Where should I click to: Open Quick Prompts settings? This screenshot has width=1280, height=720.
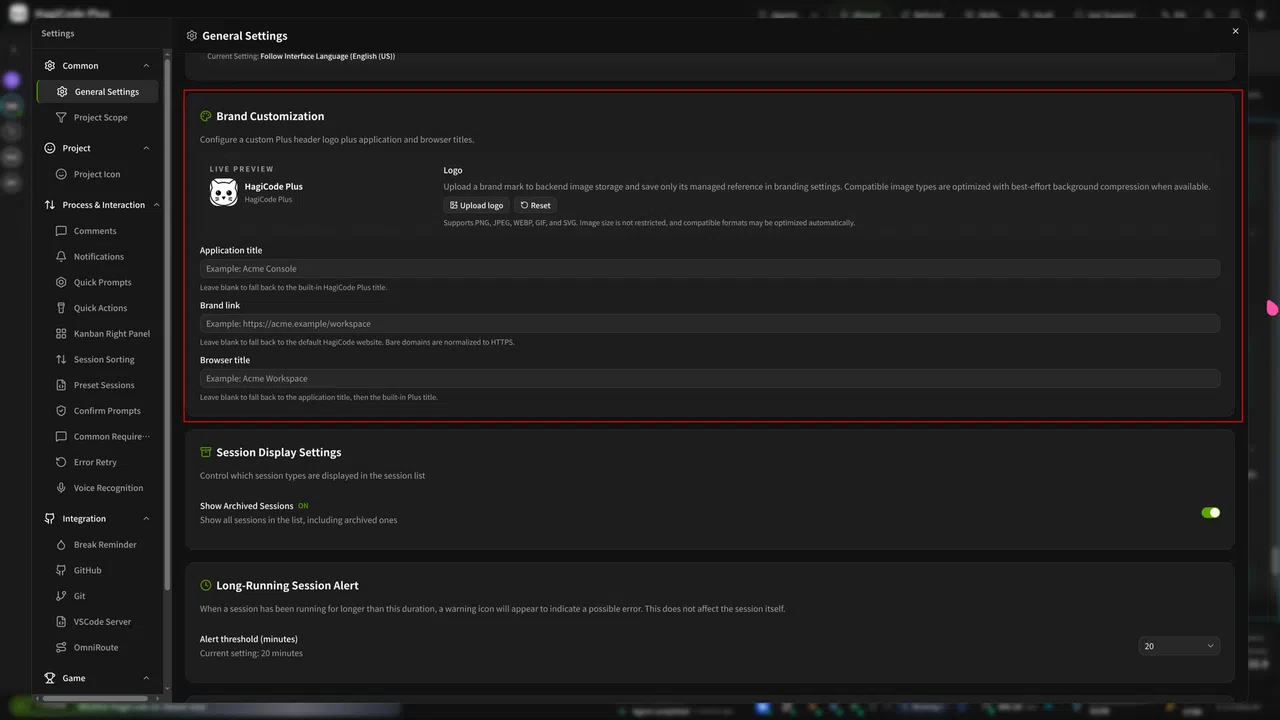(x=98, y=282)
